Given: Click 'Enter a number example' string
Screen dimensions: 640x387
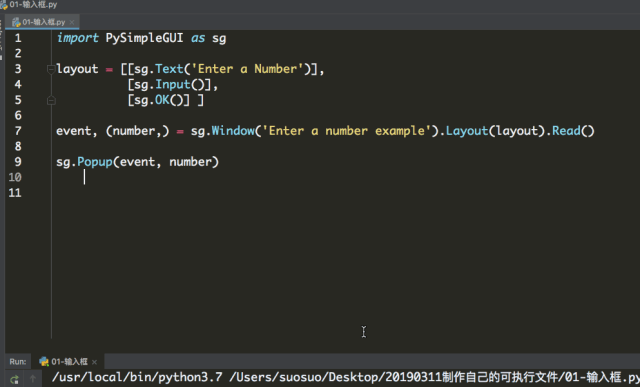Looking at the screenshot, I should pos(347,131).
